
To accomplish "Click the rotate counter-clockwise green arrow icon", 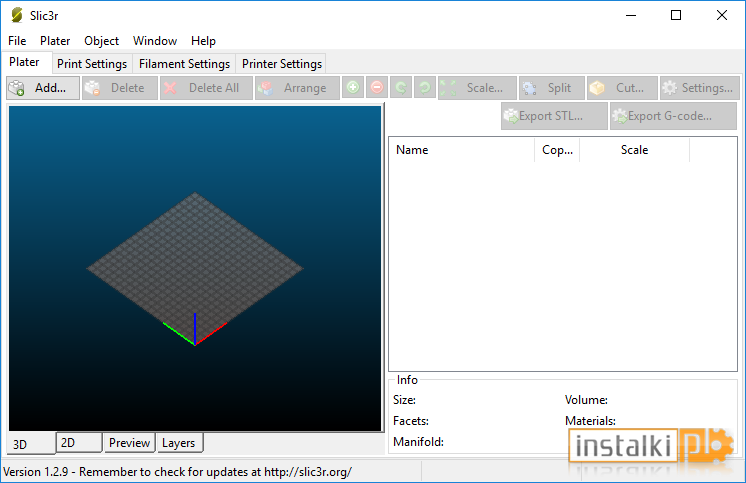I will click(x=401, y=88).
